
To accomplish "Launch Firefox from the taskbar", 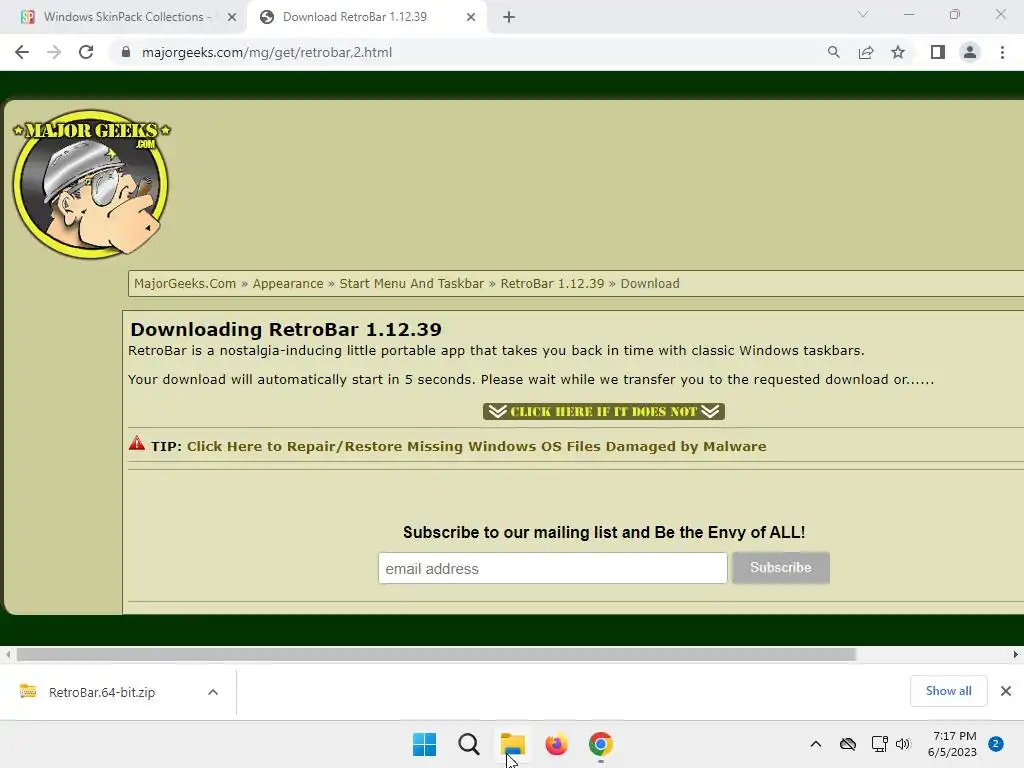I will point(556,744).
